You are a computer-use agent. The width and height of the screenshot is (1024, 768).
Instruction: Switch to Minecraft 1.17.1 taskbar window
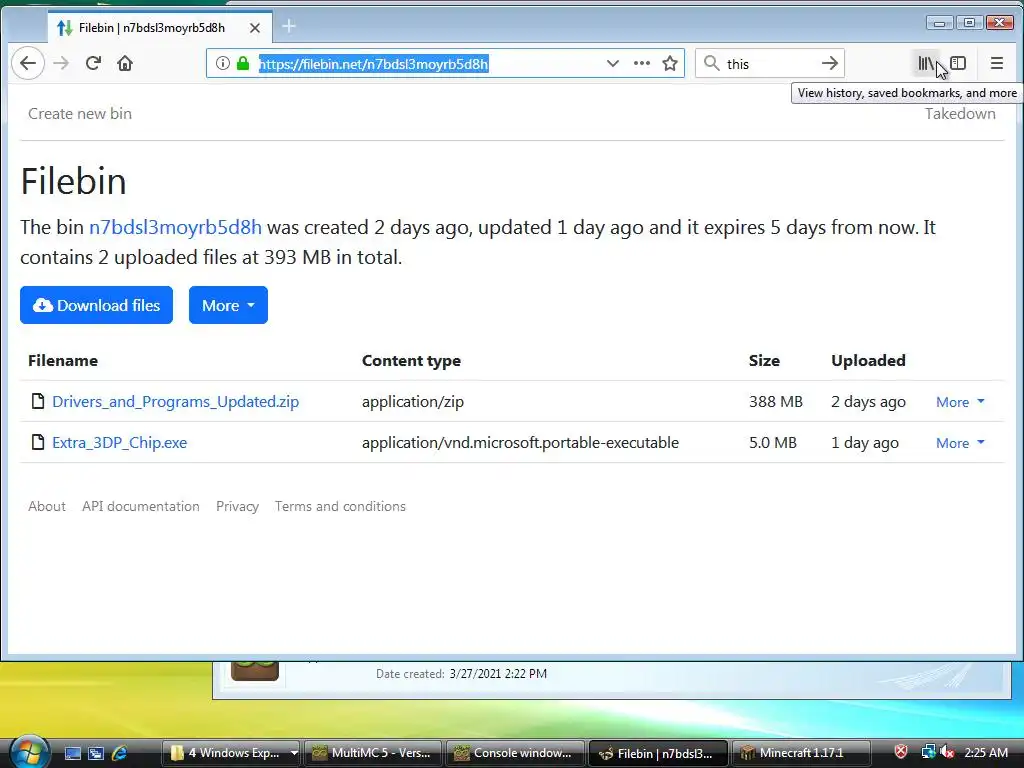(x=801, y=753)
